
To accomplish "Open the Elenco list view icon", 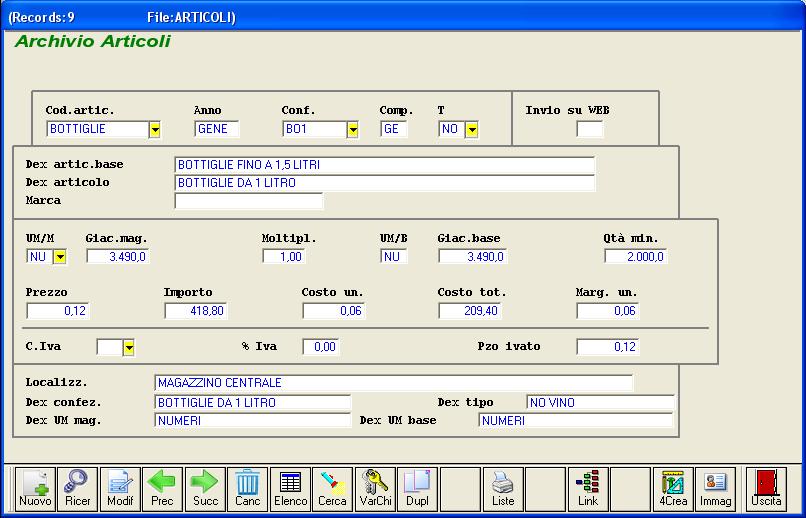I will pos(290,489).
